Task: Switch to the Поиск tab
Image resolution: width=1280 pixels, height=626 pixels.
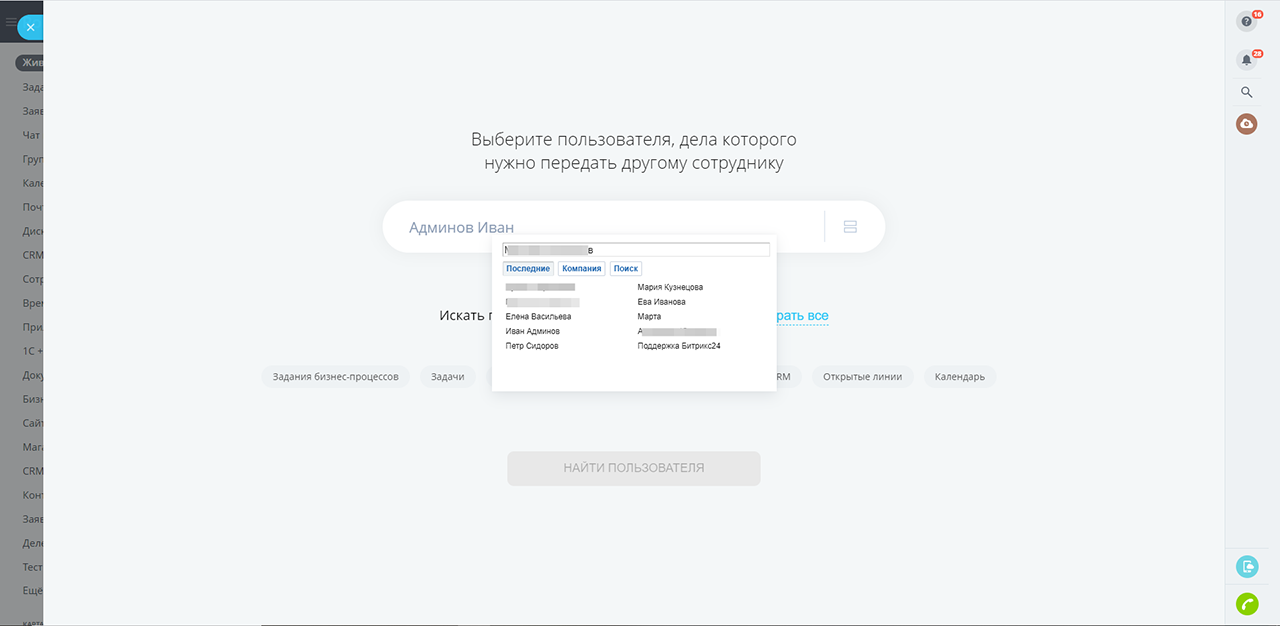Action: click(x=626, y=268)
